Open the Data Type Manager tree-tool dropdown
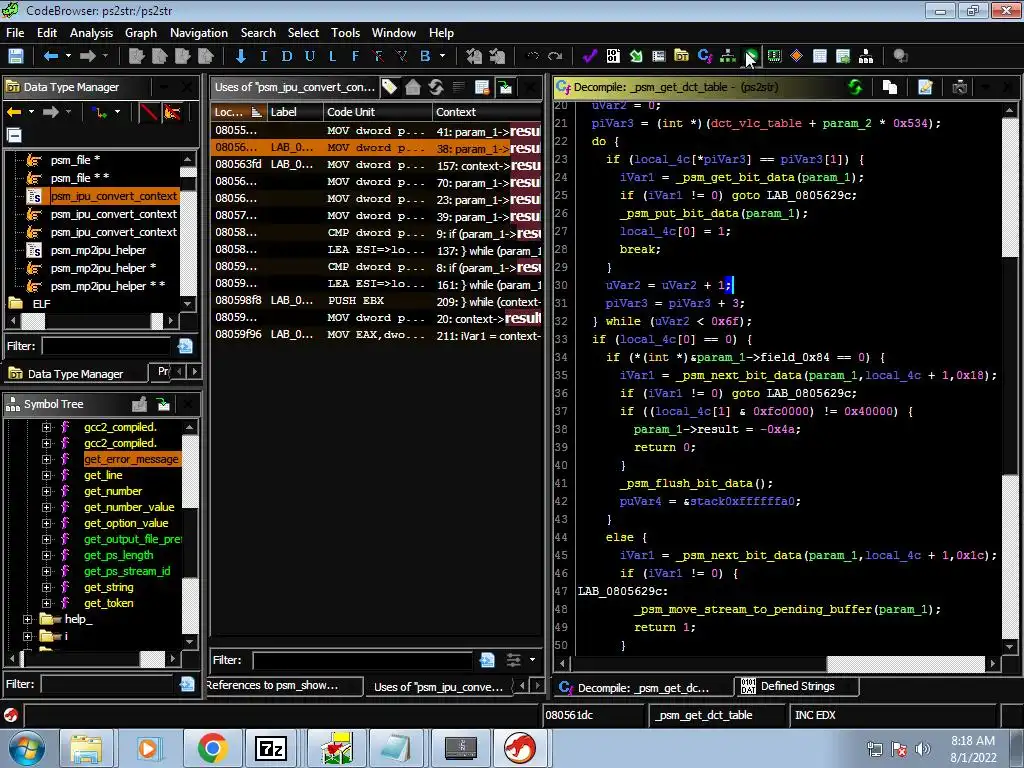 117,112
